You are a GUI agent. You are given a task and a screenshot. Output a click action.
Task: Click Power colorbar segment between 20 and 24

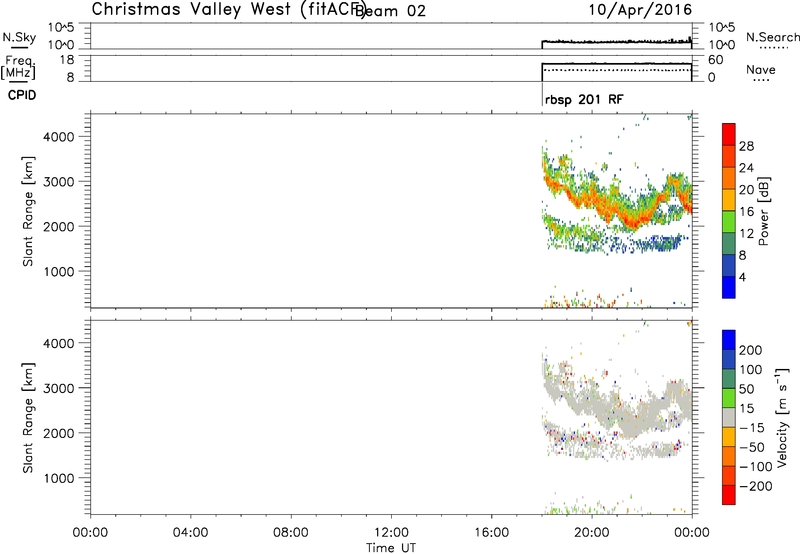pos(729,178)
